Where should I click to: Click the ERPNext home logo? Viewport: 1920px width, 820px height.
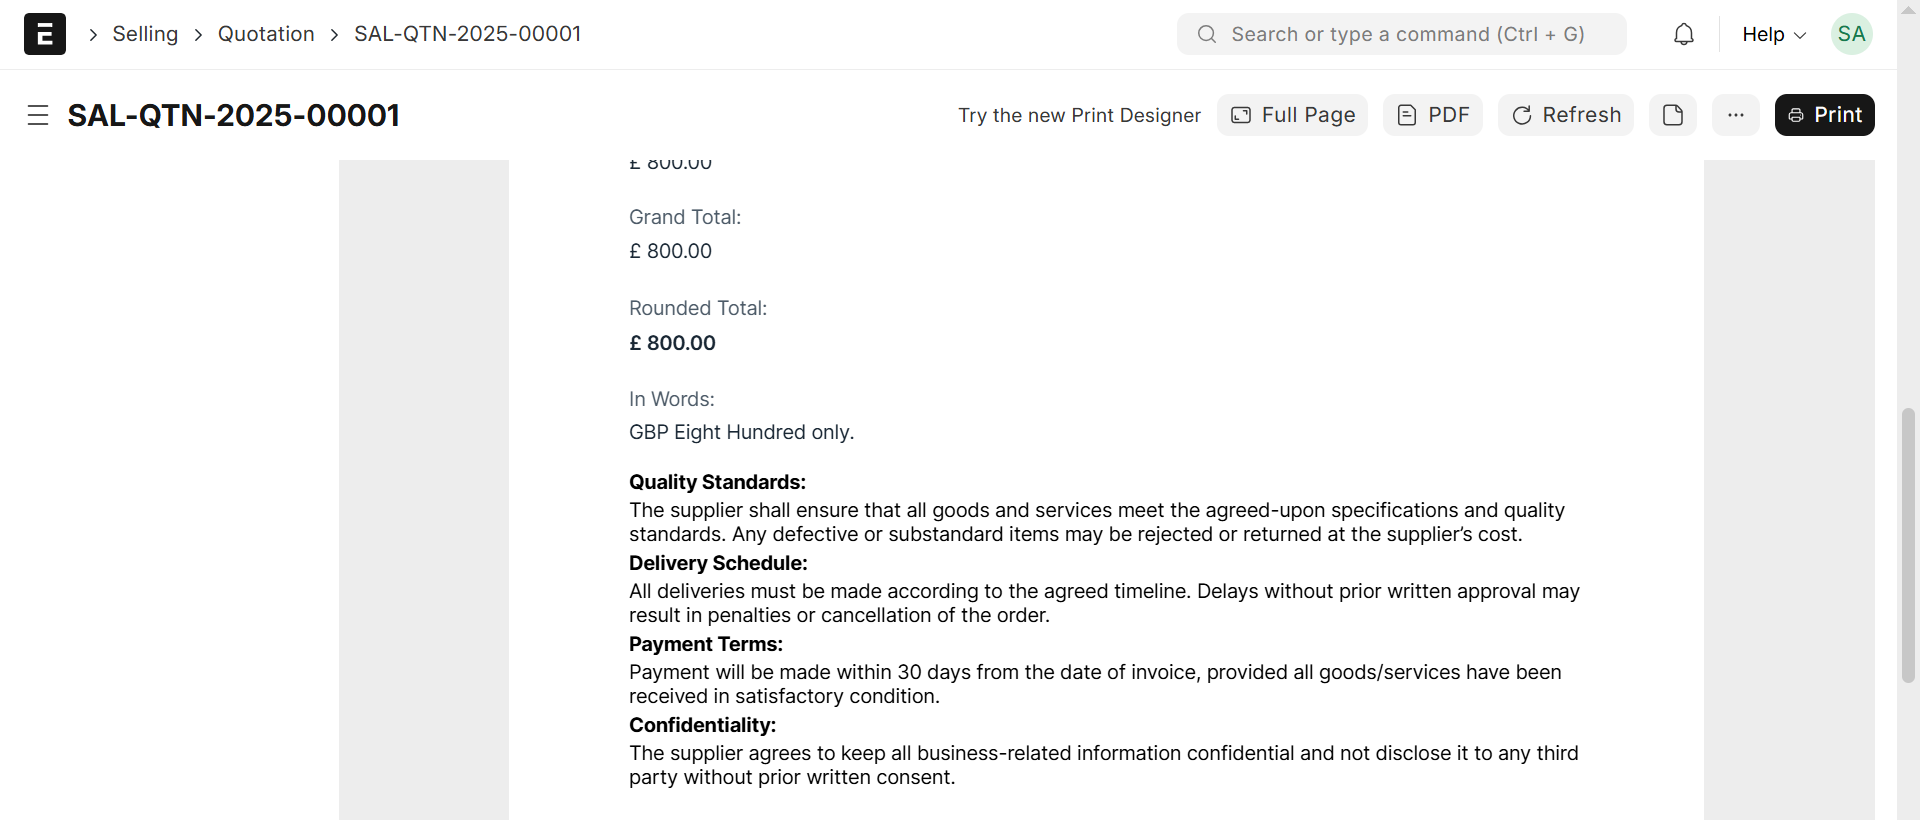pos(45,34)
